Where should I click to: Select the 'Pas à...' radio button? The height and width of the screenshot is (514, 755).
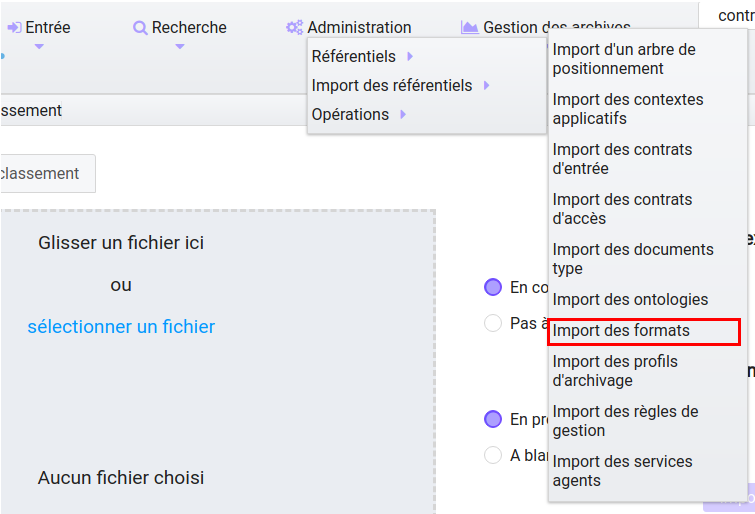point(493,323)
